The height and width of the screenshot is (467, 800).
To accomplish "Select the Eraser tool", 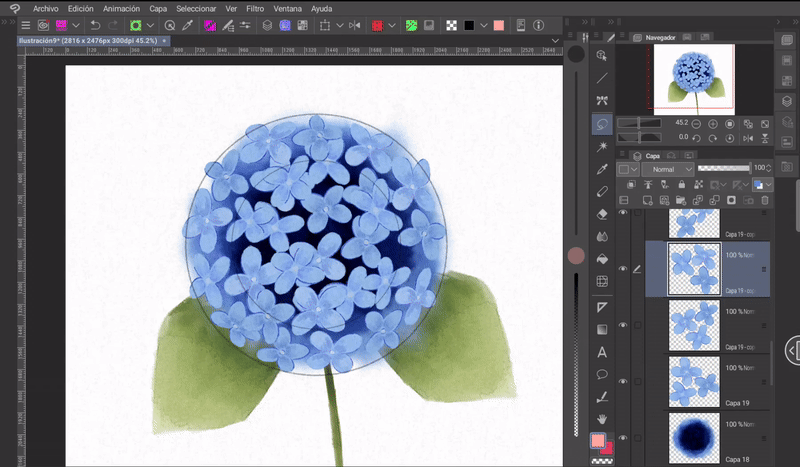I will pos(602,213).
